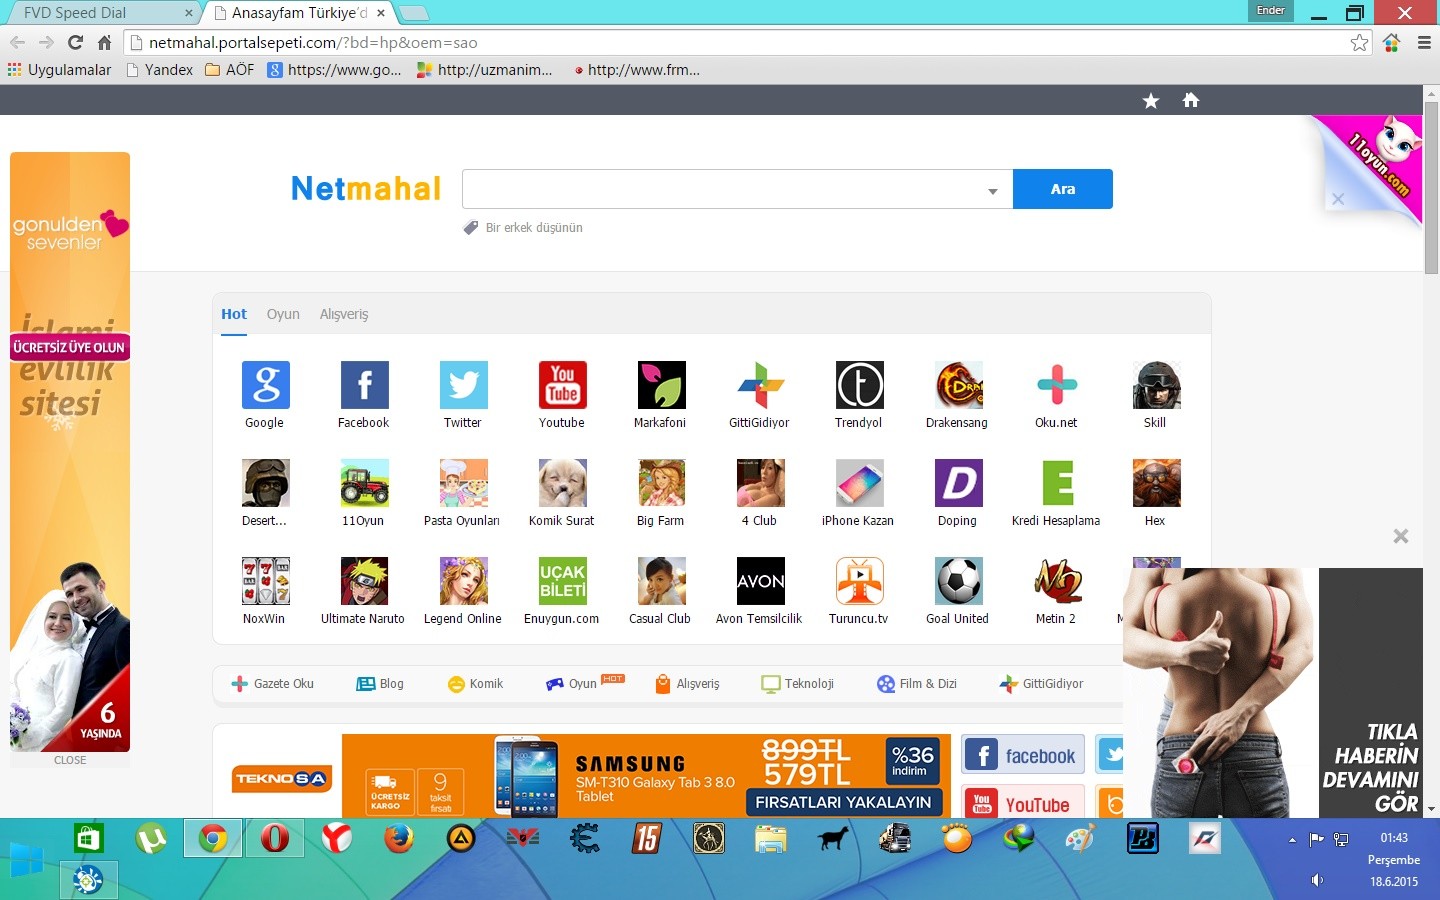The image size is (1440, 900).
Task: Click the facebook button beside Samsung banner
Action: 1023,755
